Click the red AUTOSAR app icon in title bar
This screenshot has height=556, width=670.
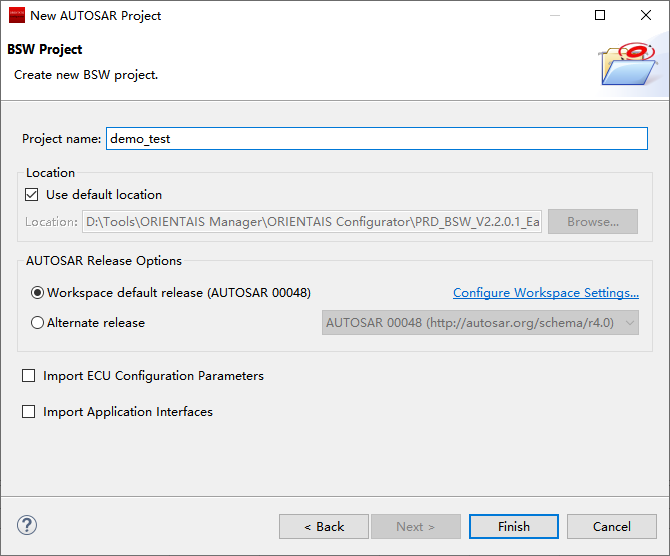[x=16, y=15]
